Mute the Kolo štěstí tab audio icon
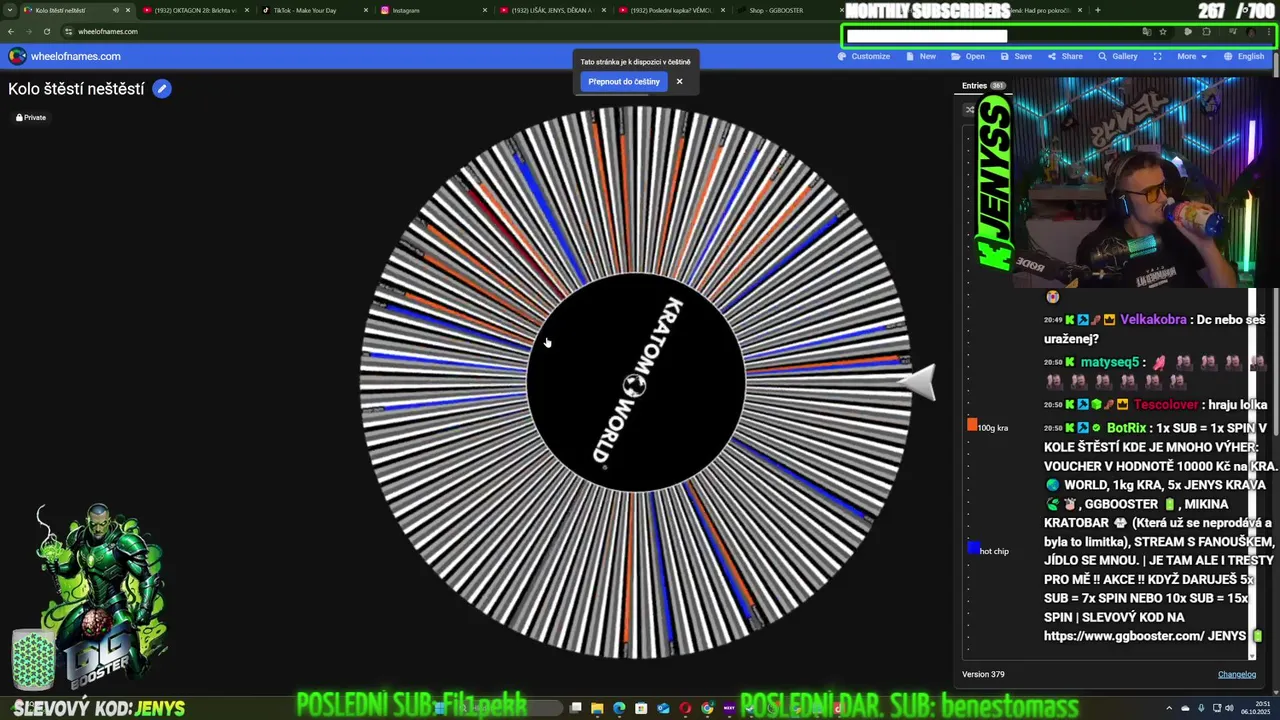The height and width of the screenshot is (720, 1280). (116, 10)
